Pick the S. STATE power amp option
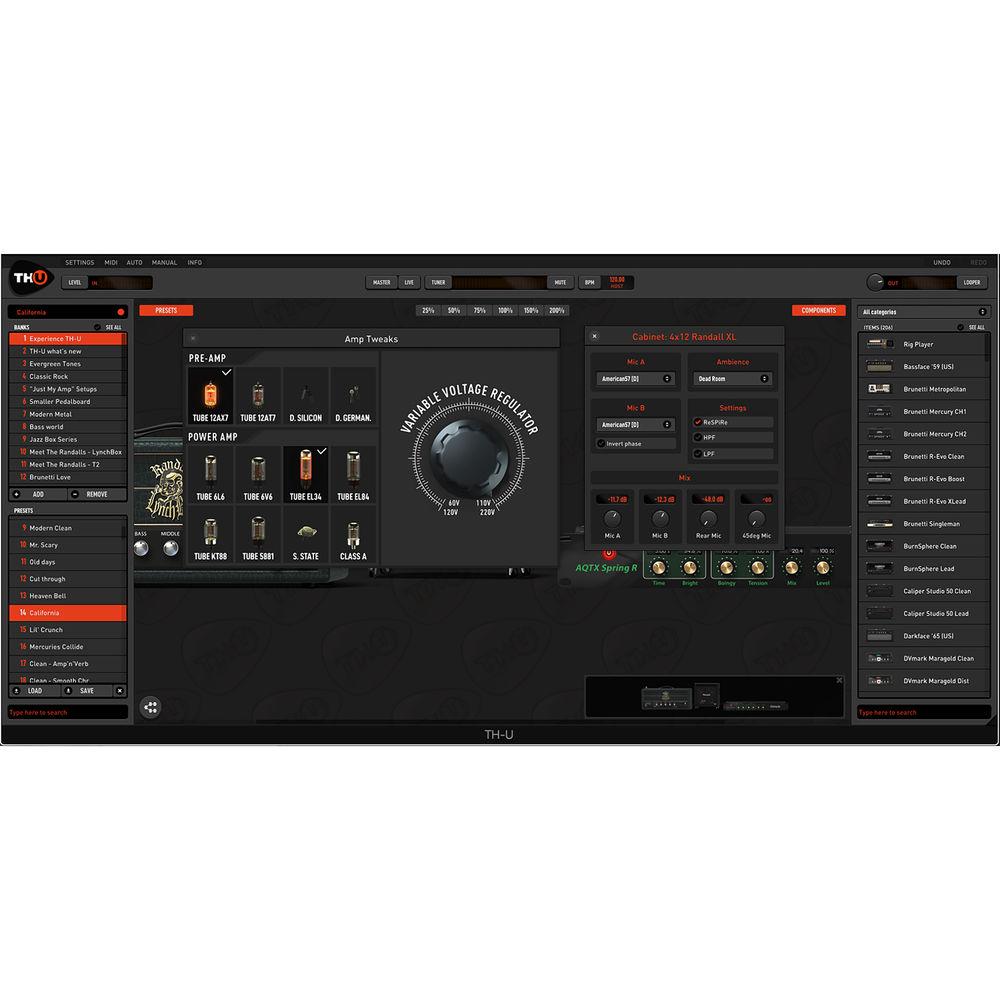Viewport: 1000px width, 1000px height. 305,533
